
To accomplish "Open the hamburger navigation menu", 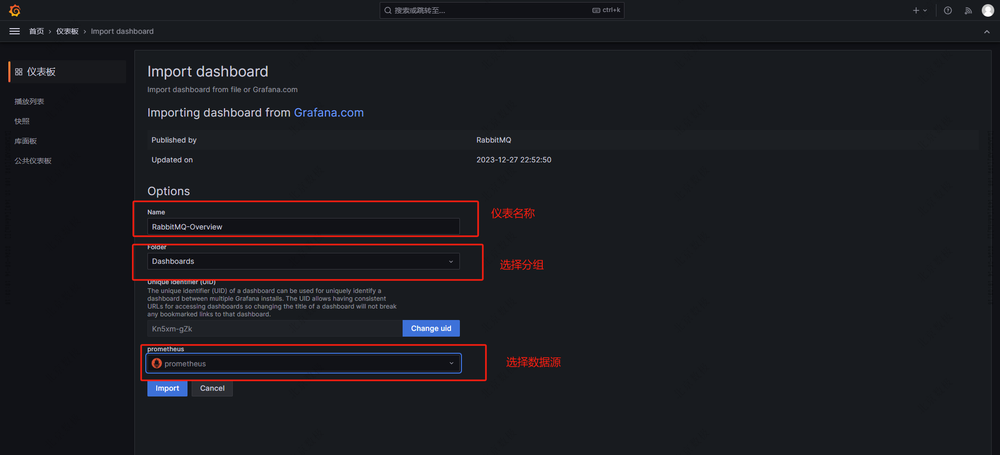I will point(15,31).
